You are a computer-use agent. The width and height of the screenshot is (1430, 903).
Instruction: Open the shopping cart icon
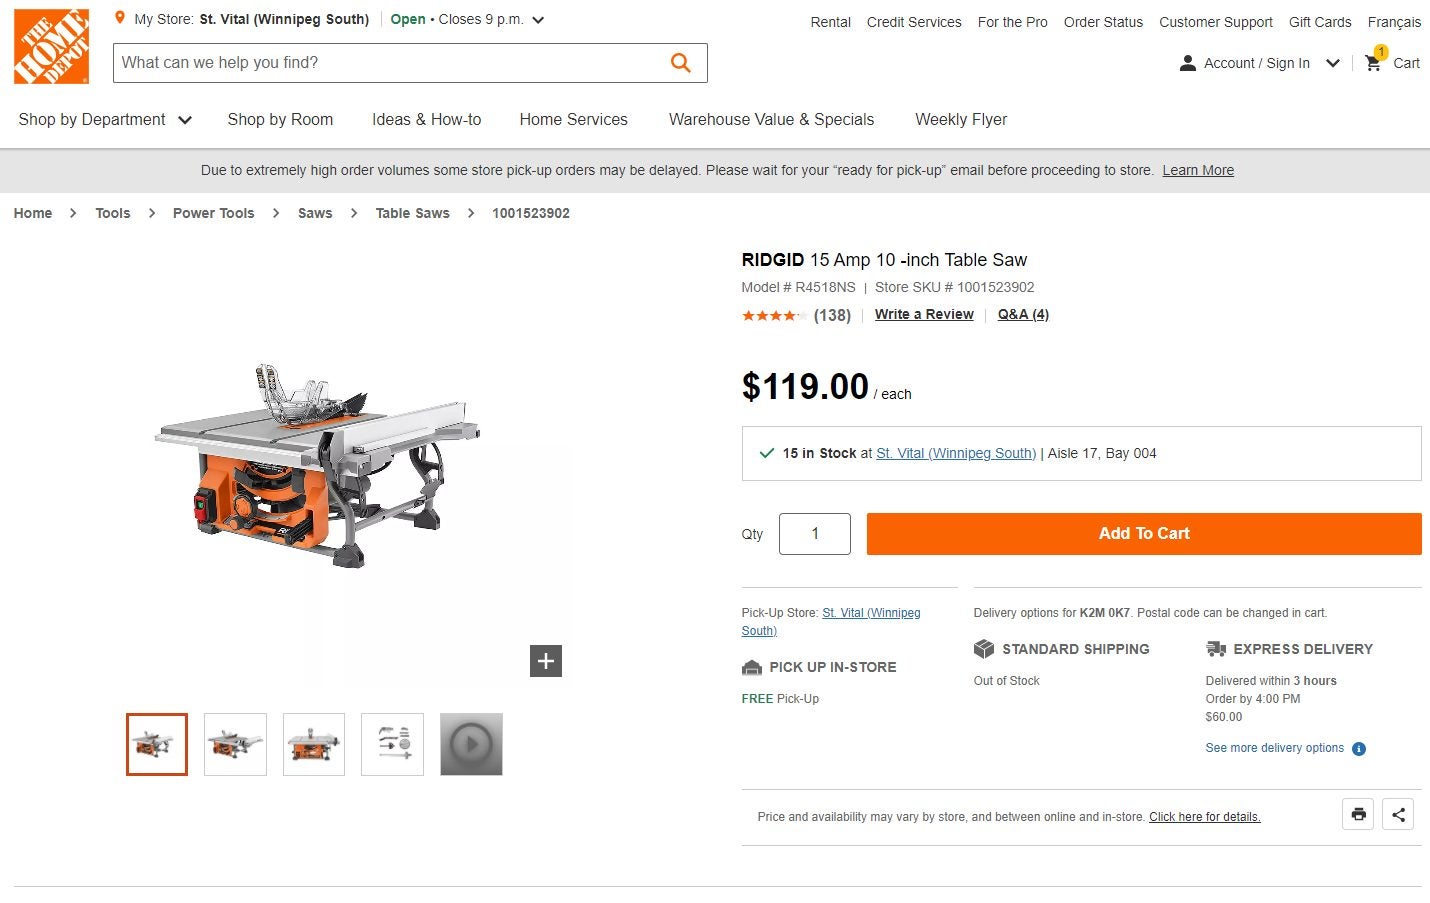pos(1374,62)
